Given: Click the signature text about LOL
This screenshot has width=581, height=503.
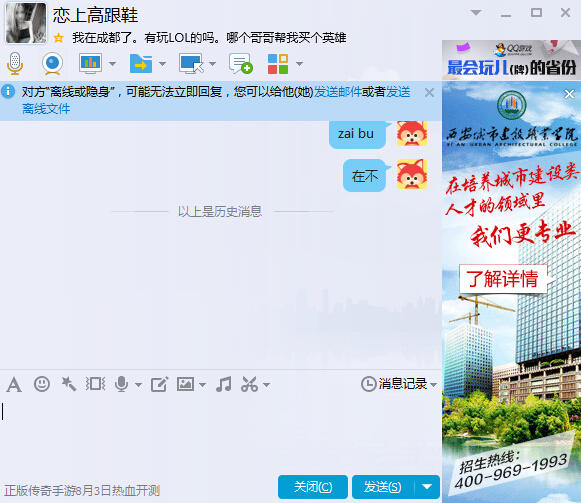Looking at the screenshot, I should click(209, 38).
